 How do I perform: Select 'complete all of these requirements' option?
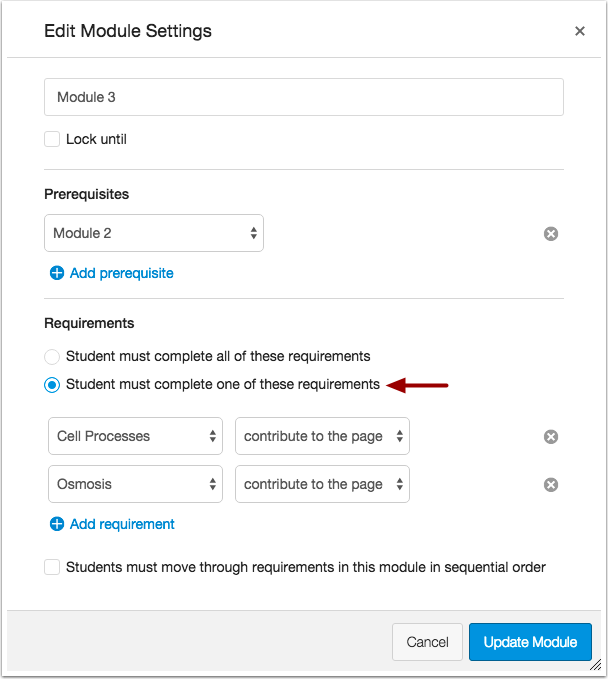(x=52, y=356)
